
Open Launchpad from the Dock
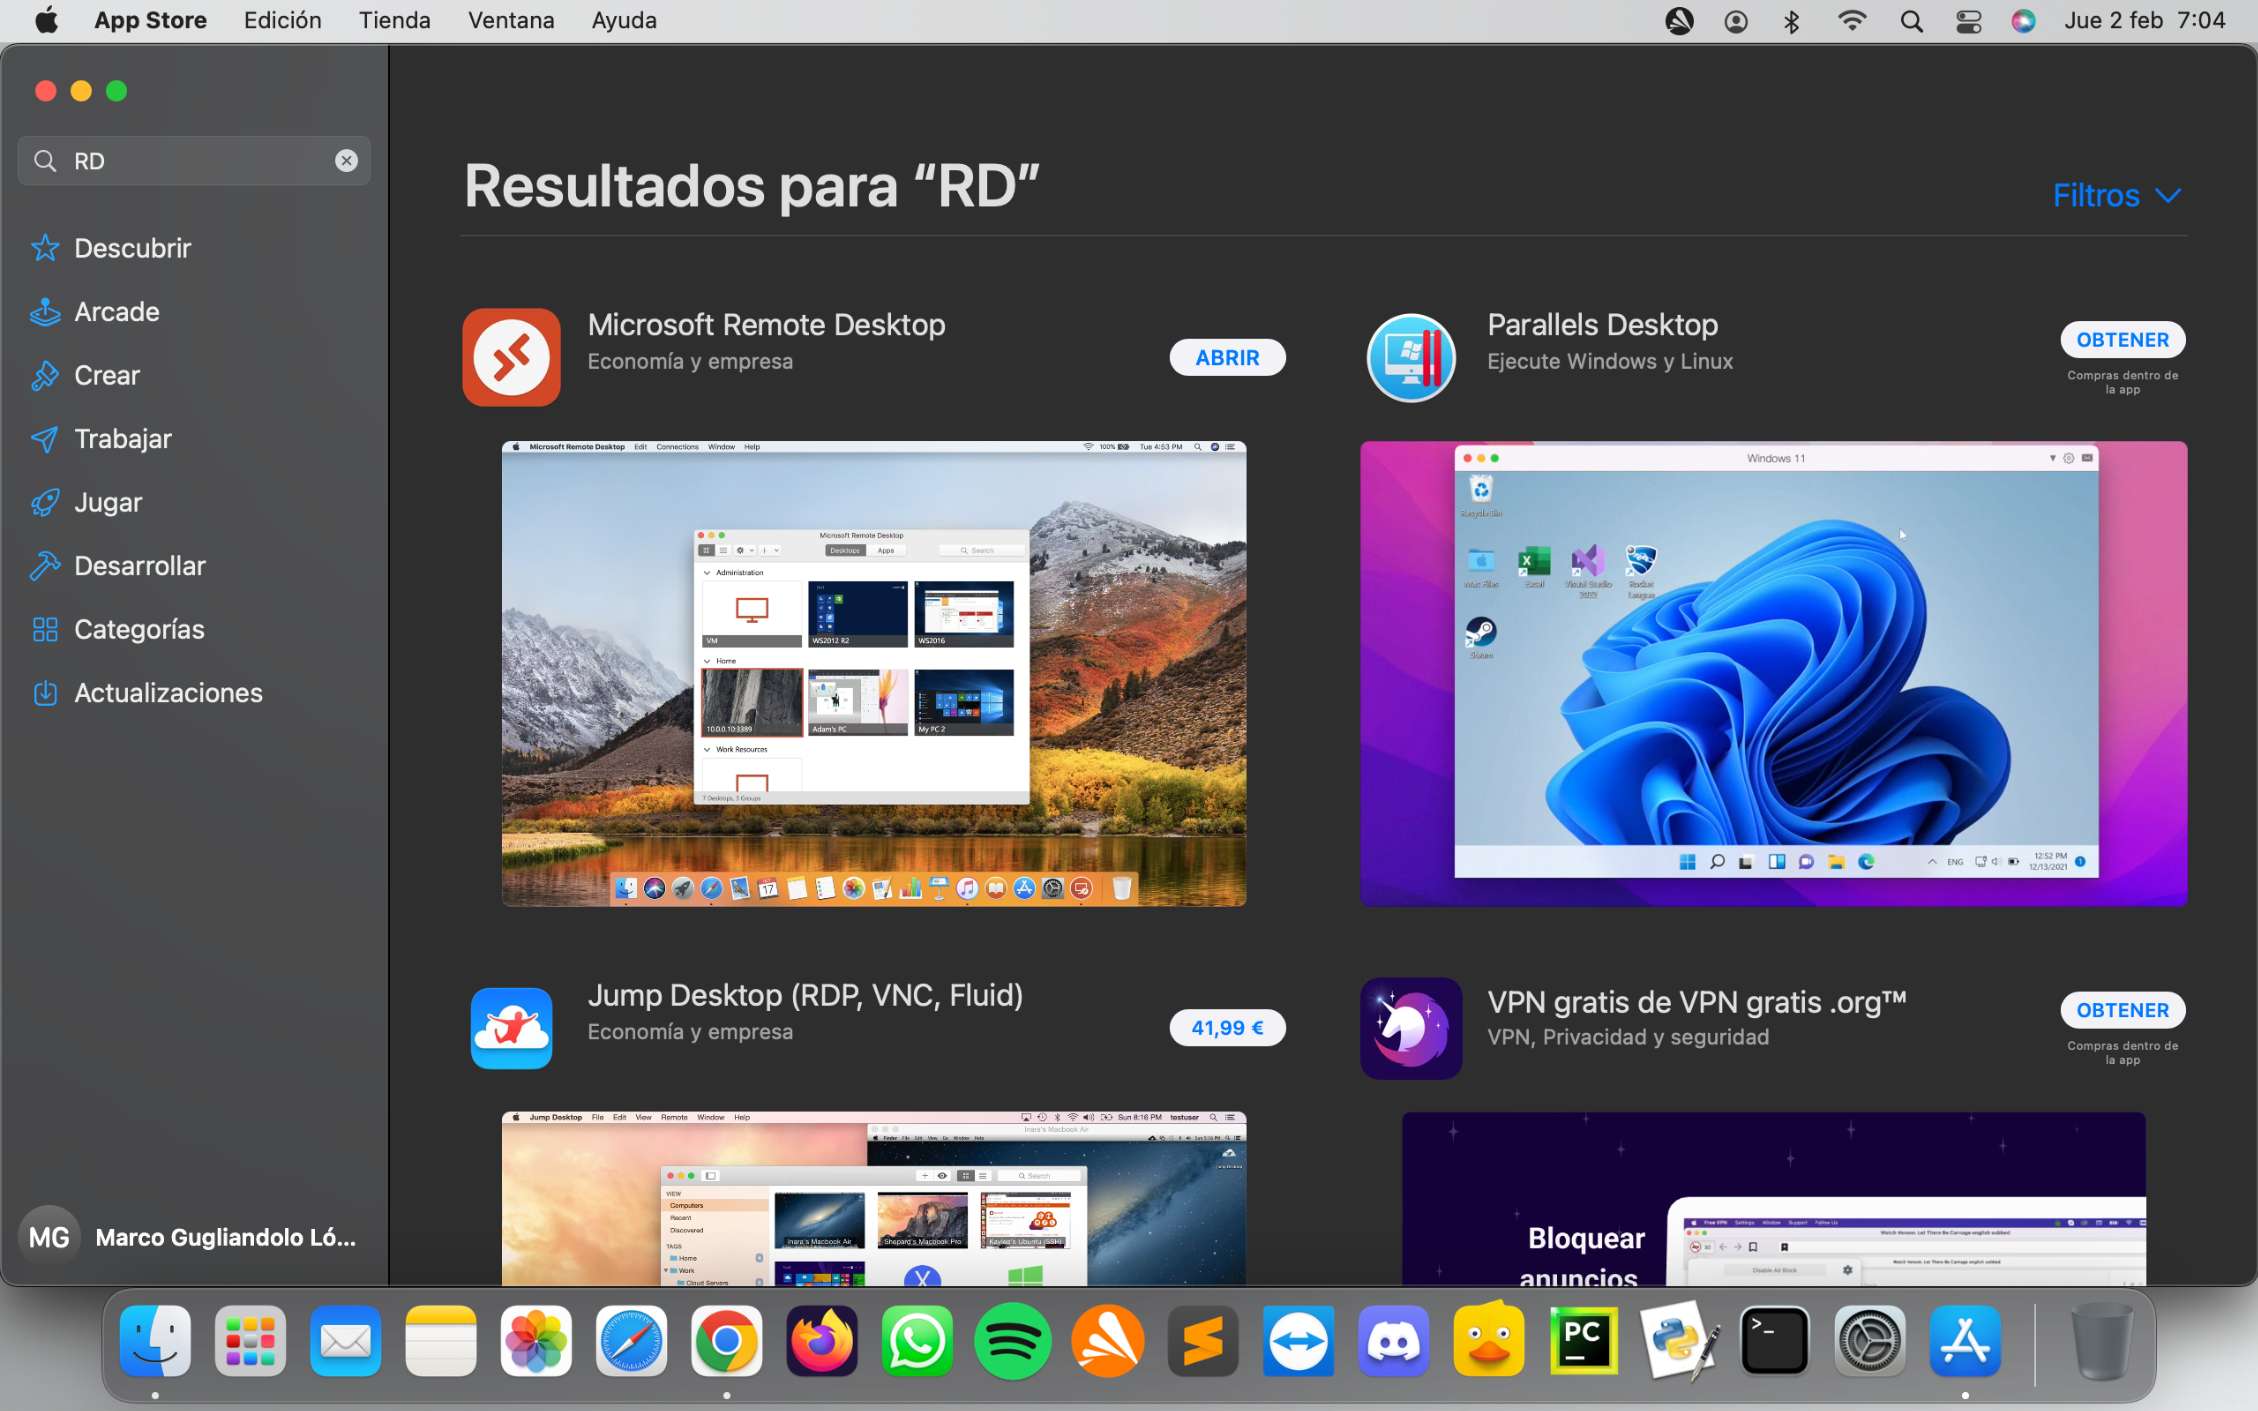click(250, 1341)
